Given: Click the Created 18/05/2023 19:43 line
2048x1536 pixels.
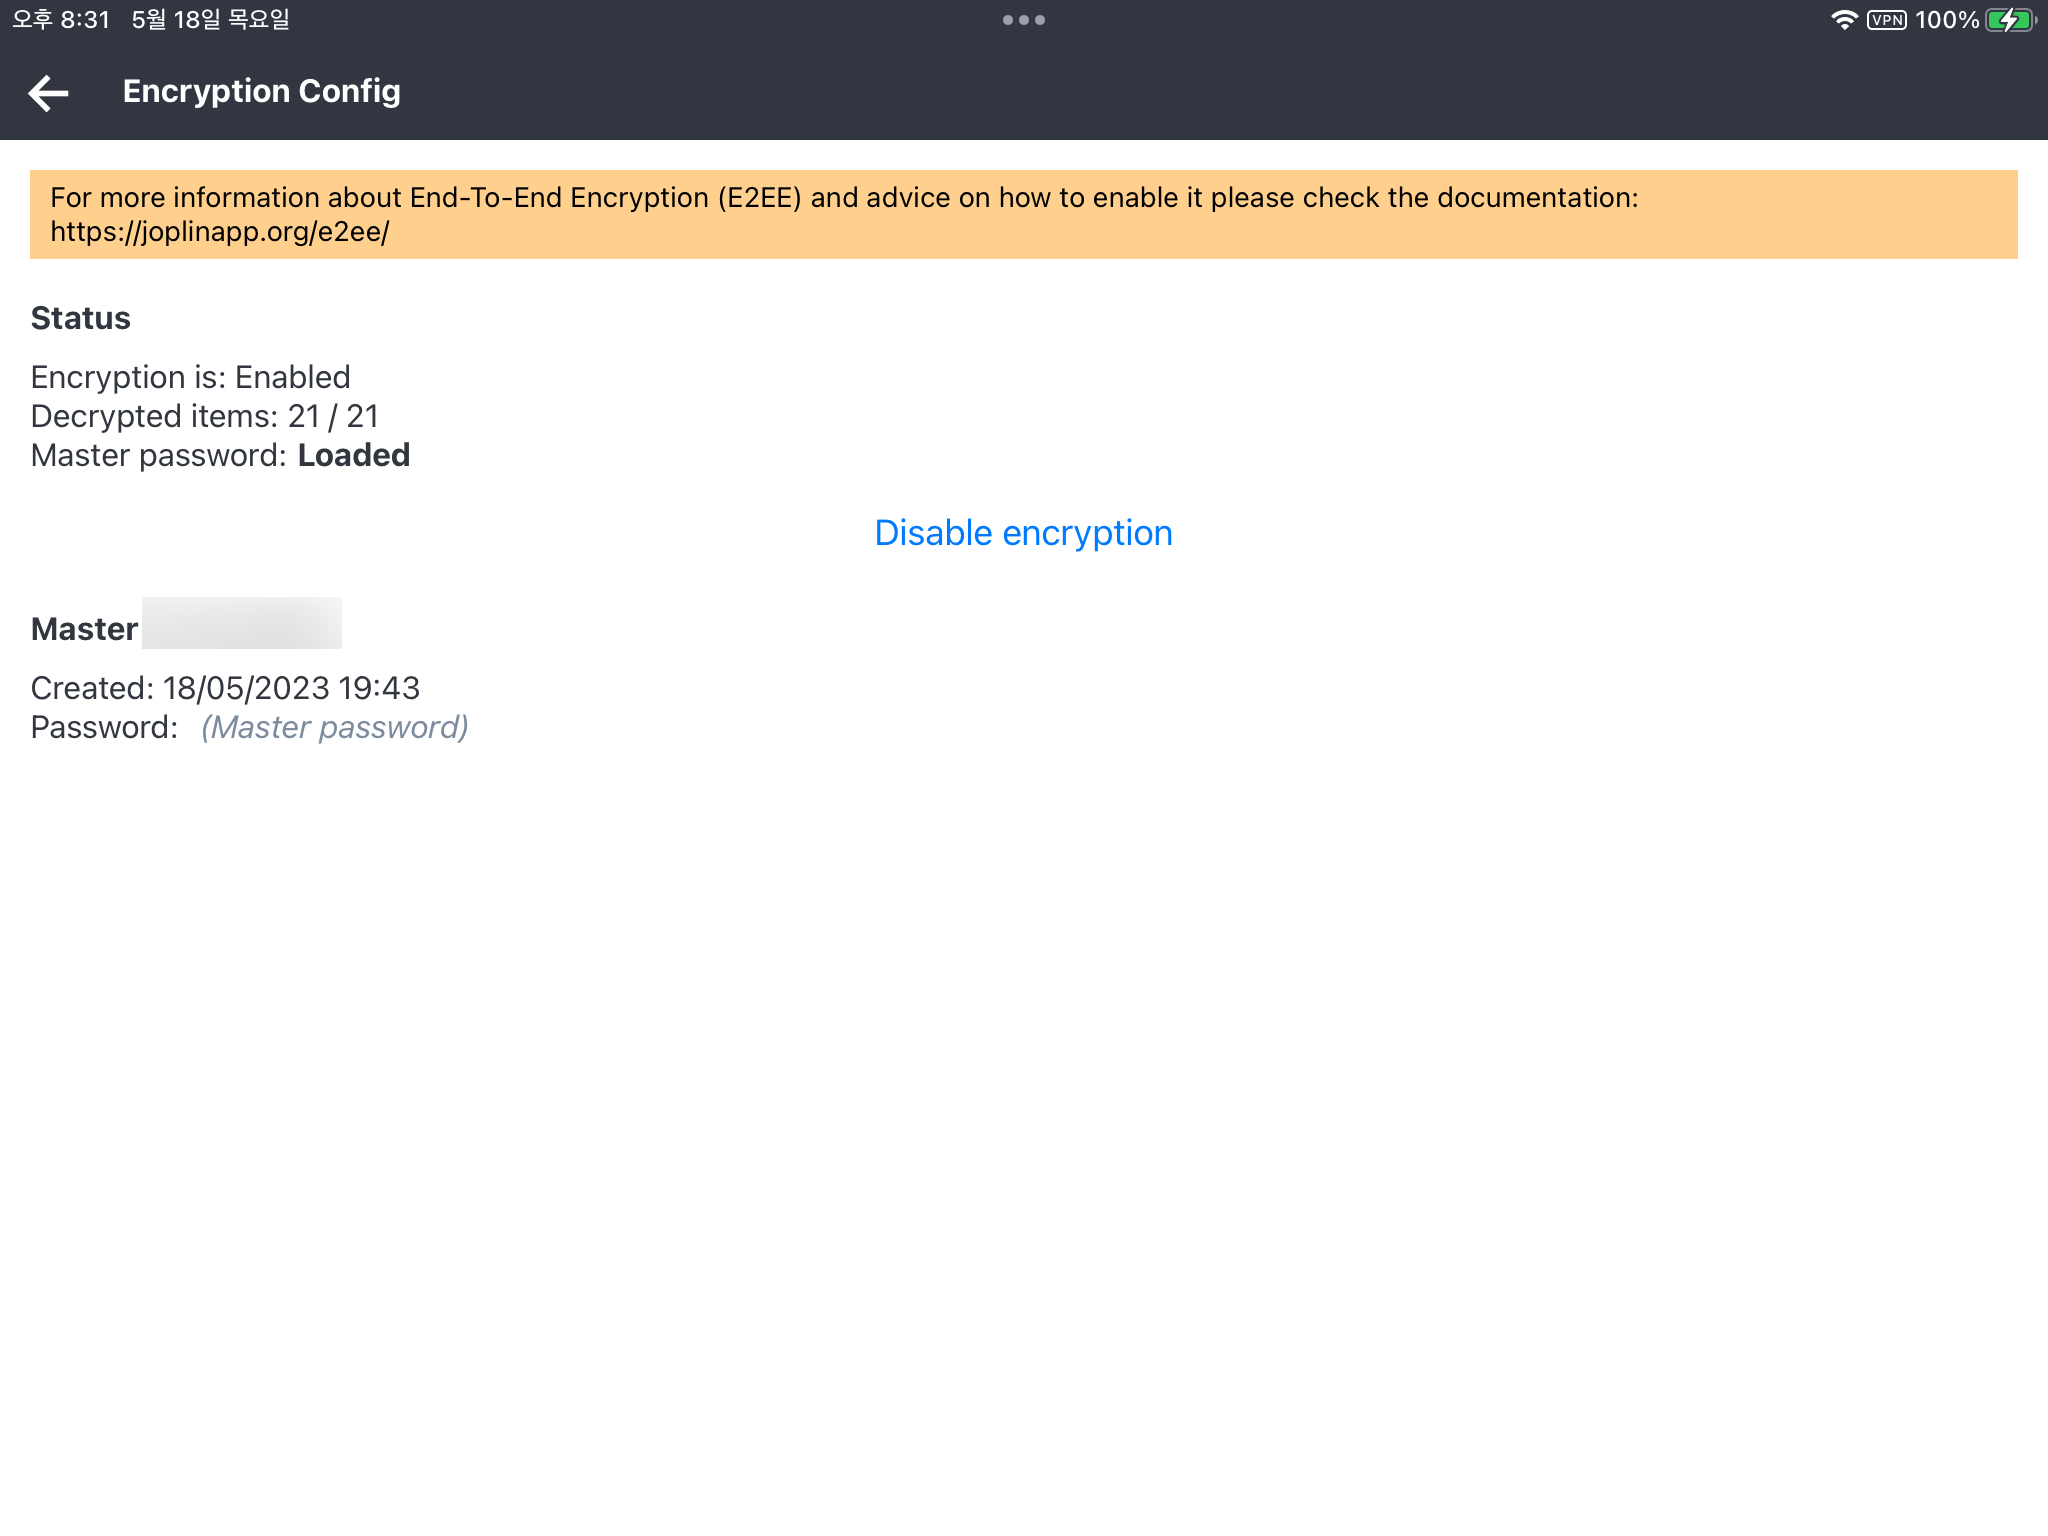Looking at the screenshot, I should pos(225,688).
